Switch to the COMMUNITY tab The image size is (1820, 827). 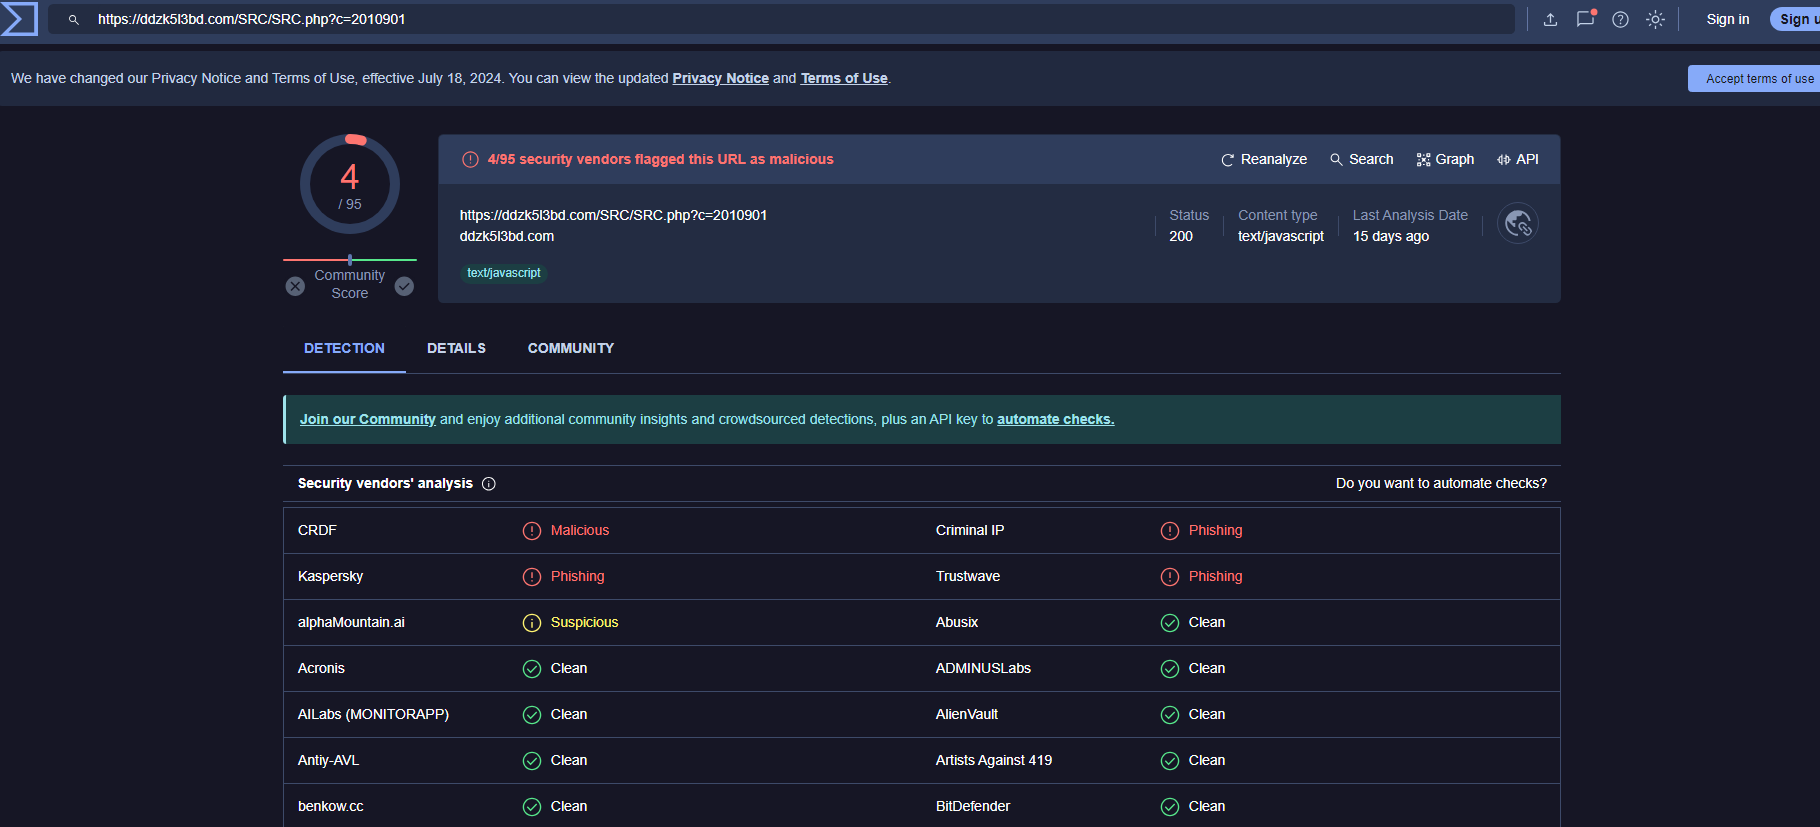(x=570, y=348)
